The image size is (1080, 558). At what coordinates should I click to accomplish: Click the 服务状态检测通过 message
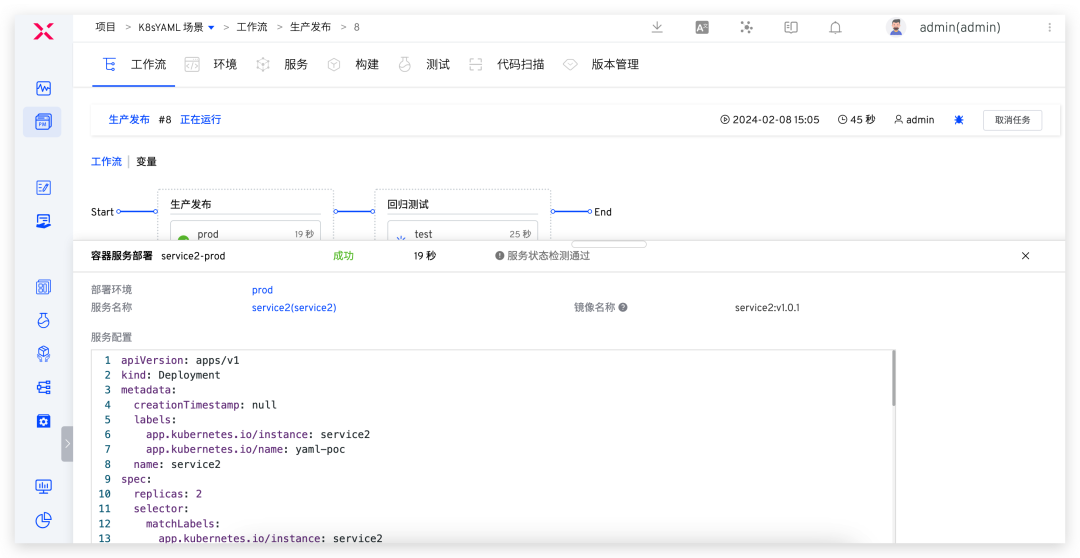pyautogui.click(x=548, y=256)
